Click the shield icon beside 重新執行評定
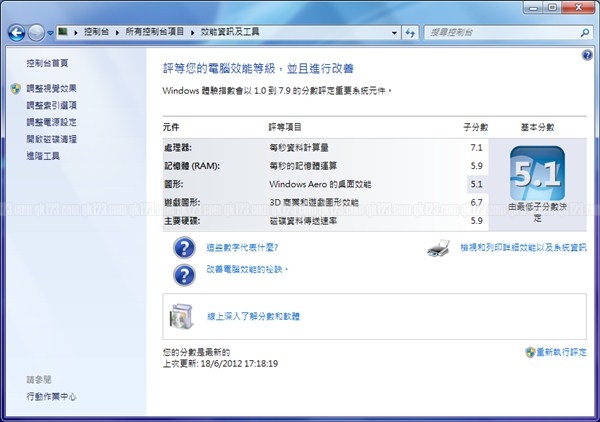The height and width of the screenshot is (422, 600). pyautogui.click(x=530, y=352)
